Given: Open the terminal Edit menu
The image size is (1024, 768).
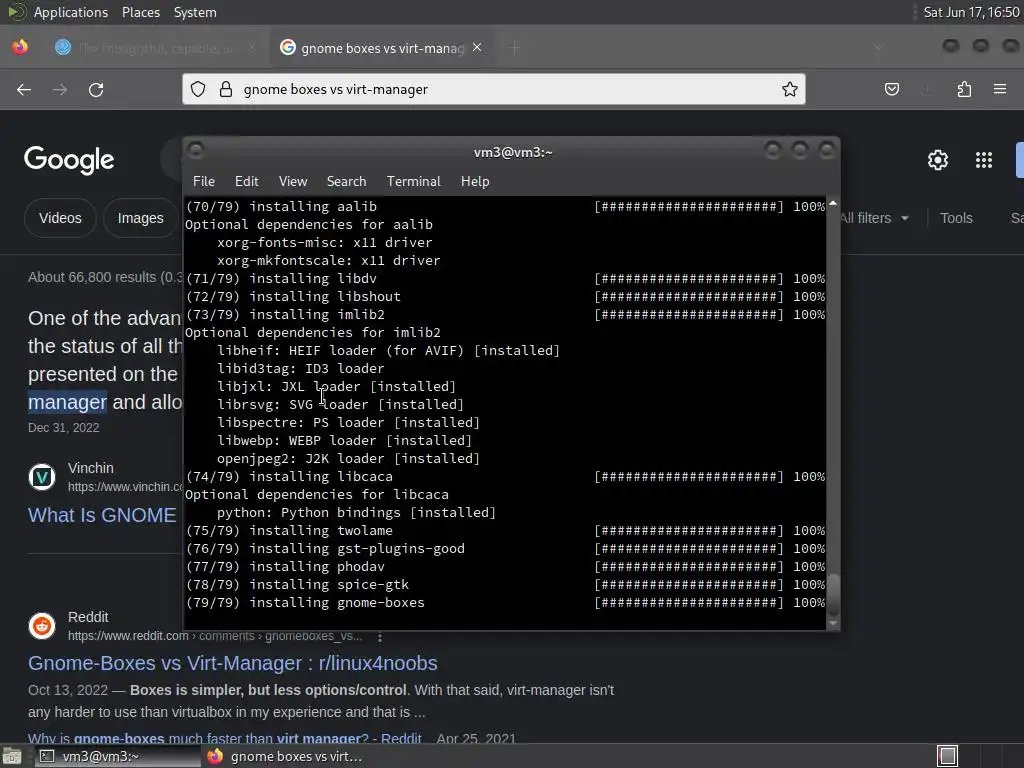Looking at the screenshot, I should click(x=247, y=182).
